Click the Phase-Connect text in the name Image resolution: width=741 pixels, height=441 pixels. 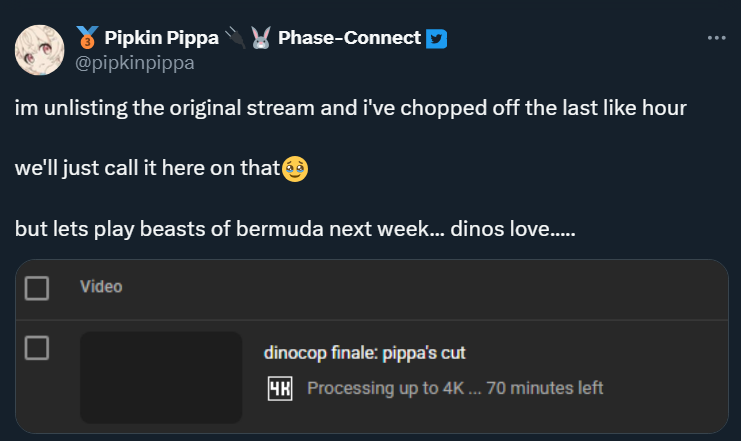pyautogui.click(x=349, y=38)
